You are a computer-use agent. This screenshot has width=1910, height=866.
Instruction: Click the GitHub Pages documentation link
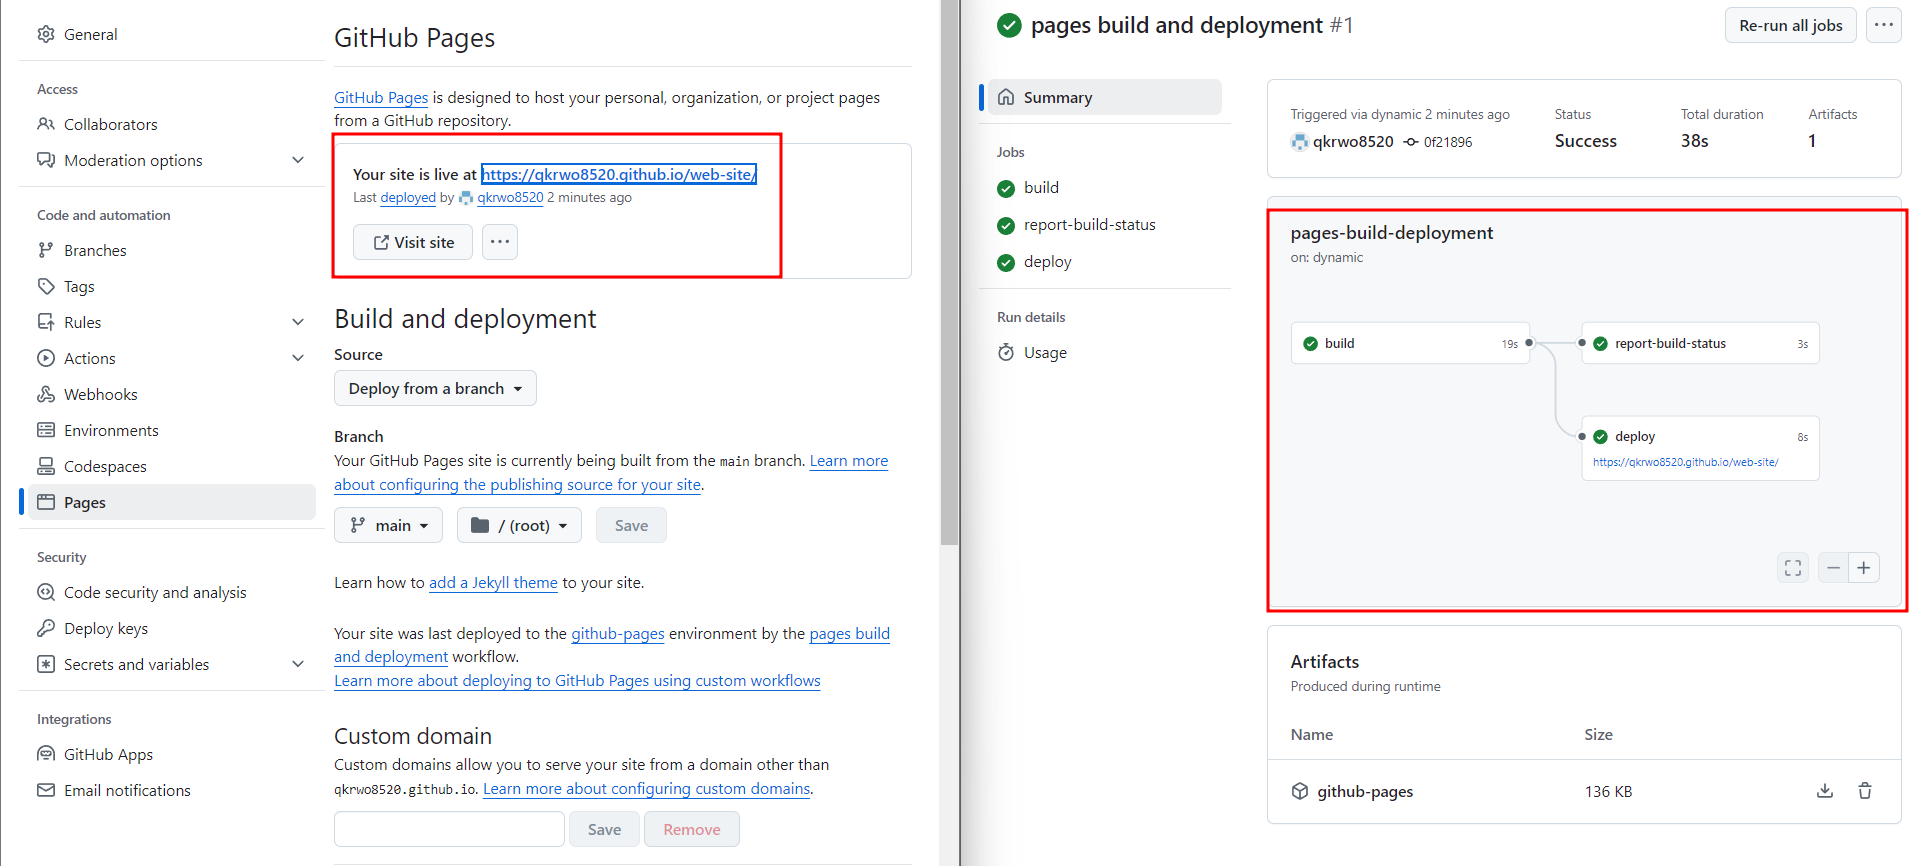point(381,97)
